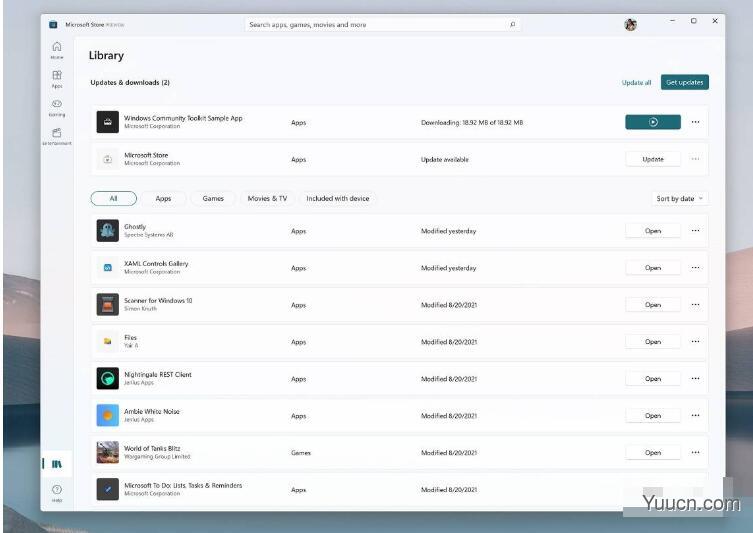The width and height of the screenshot is (753, 533).
Task: Click the World of Tanks Blitz thumbnail
Action: point(108,452)
